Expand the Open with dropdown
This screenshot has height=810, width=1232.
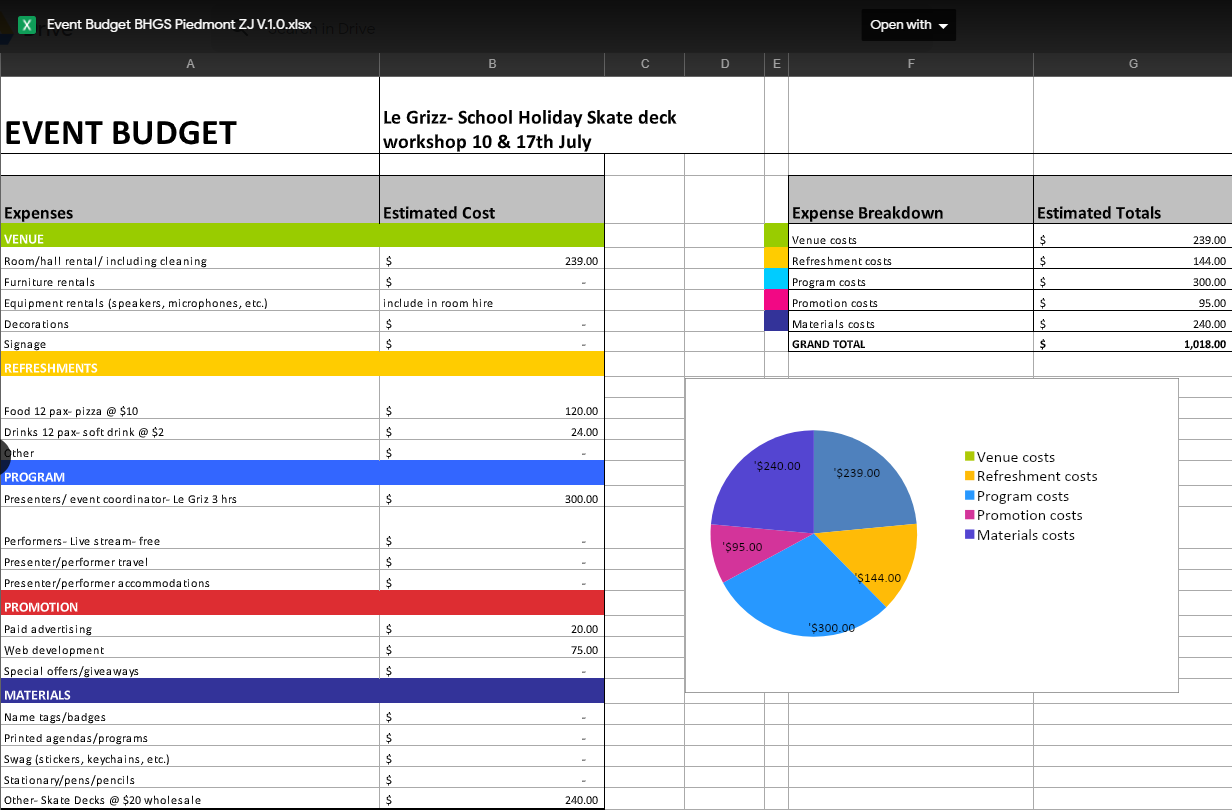click(908, 25)
